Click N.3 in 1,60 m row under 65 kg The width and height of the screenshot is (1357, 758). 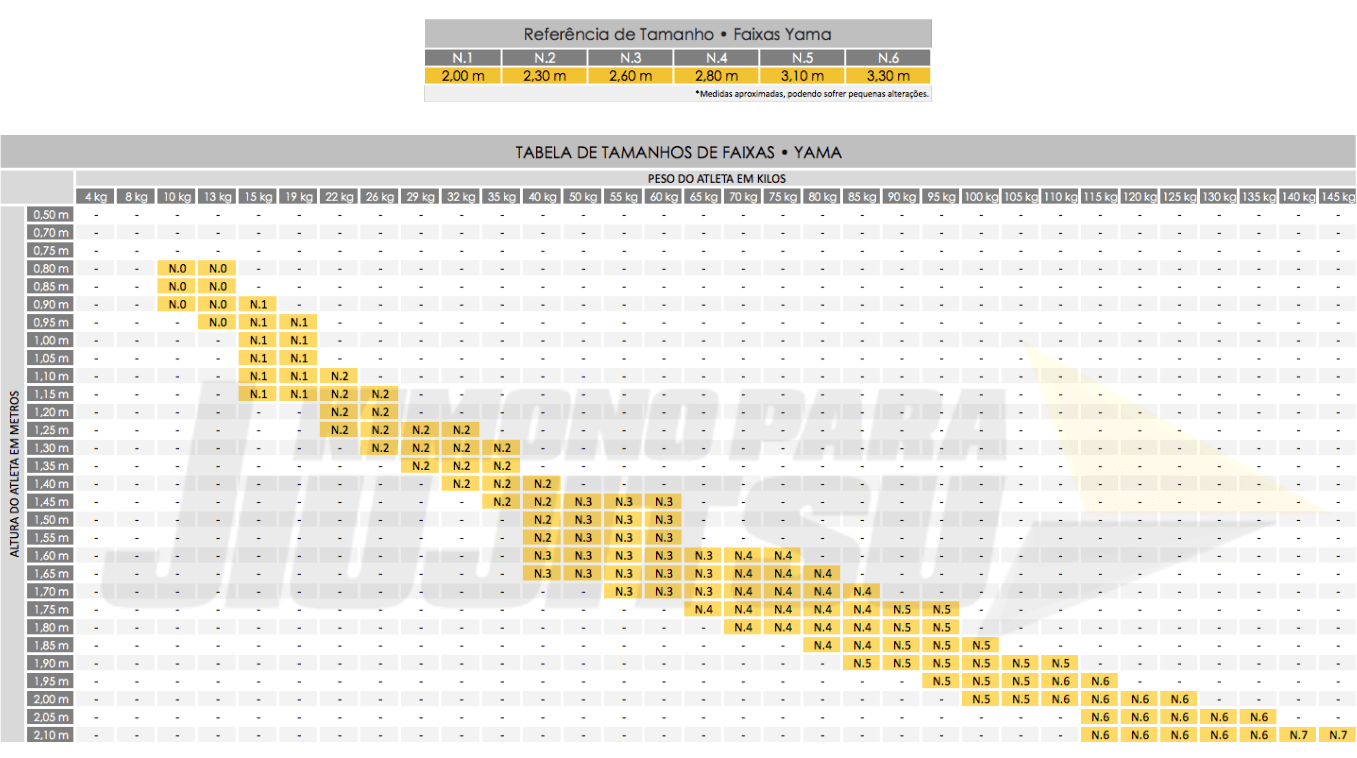pos(703,556)
